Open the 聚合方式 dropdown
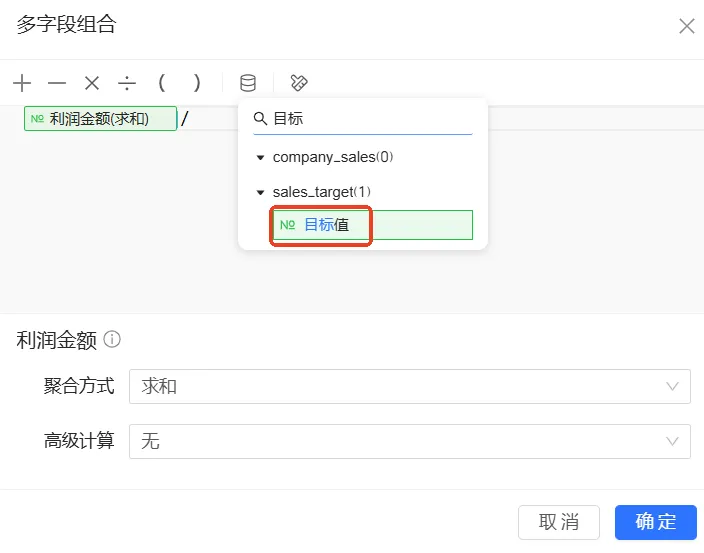The width and height of the screenshot is (704, 553). pyautogui.click(x=409, y=387)
